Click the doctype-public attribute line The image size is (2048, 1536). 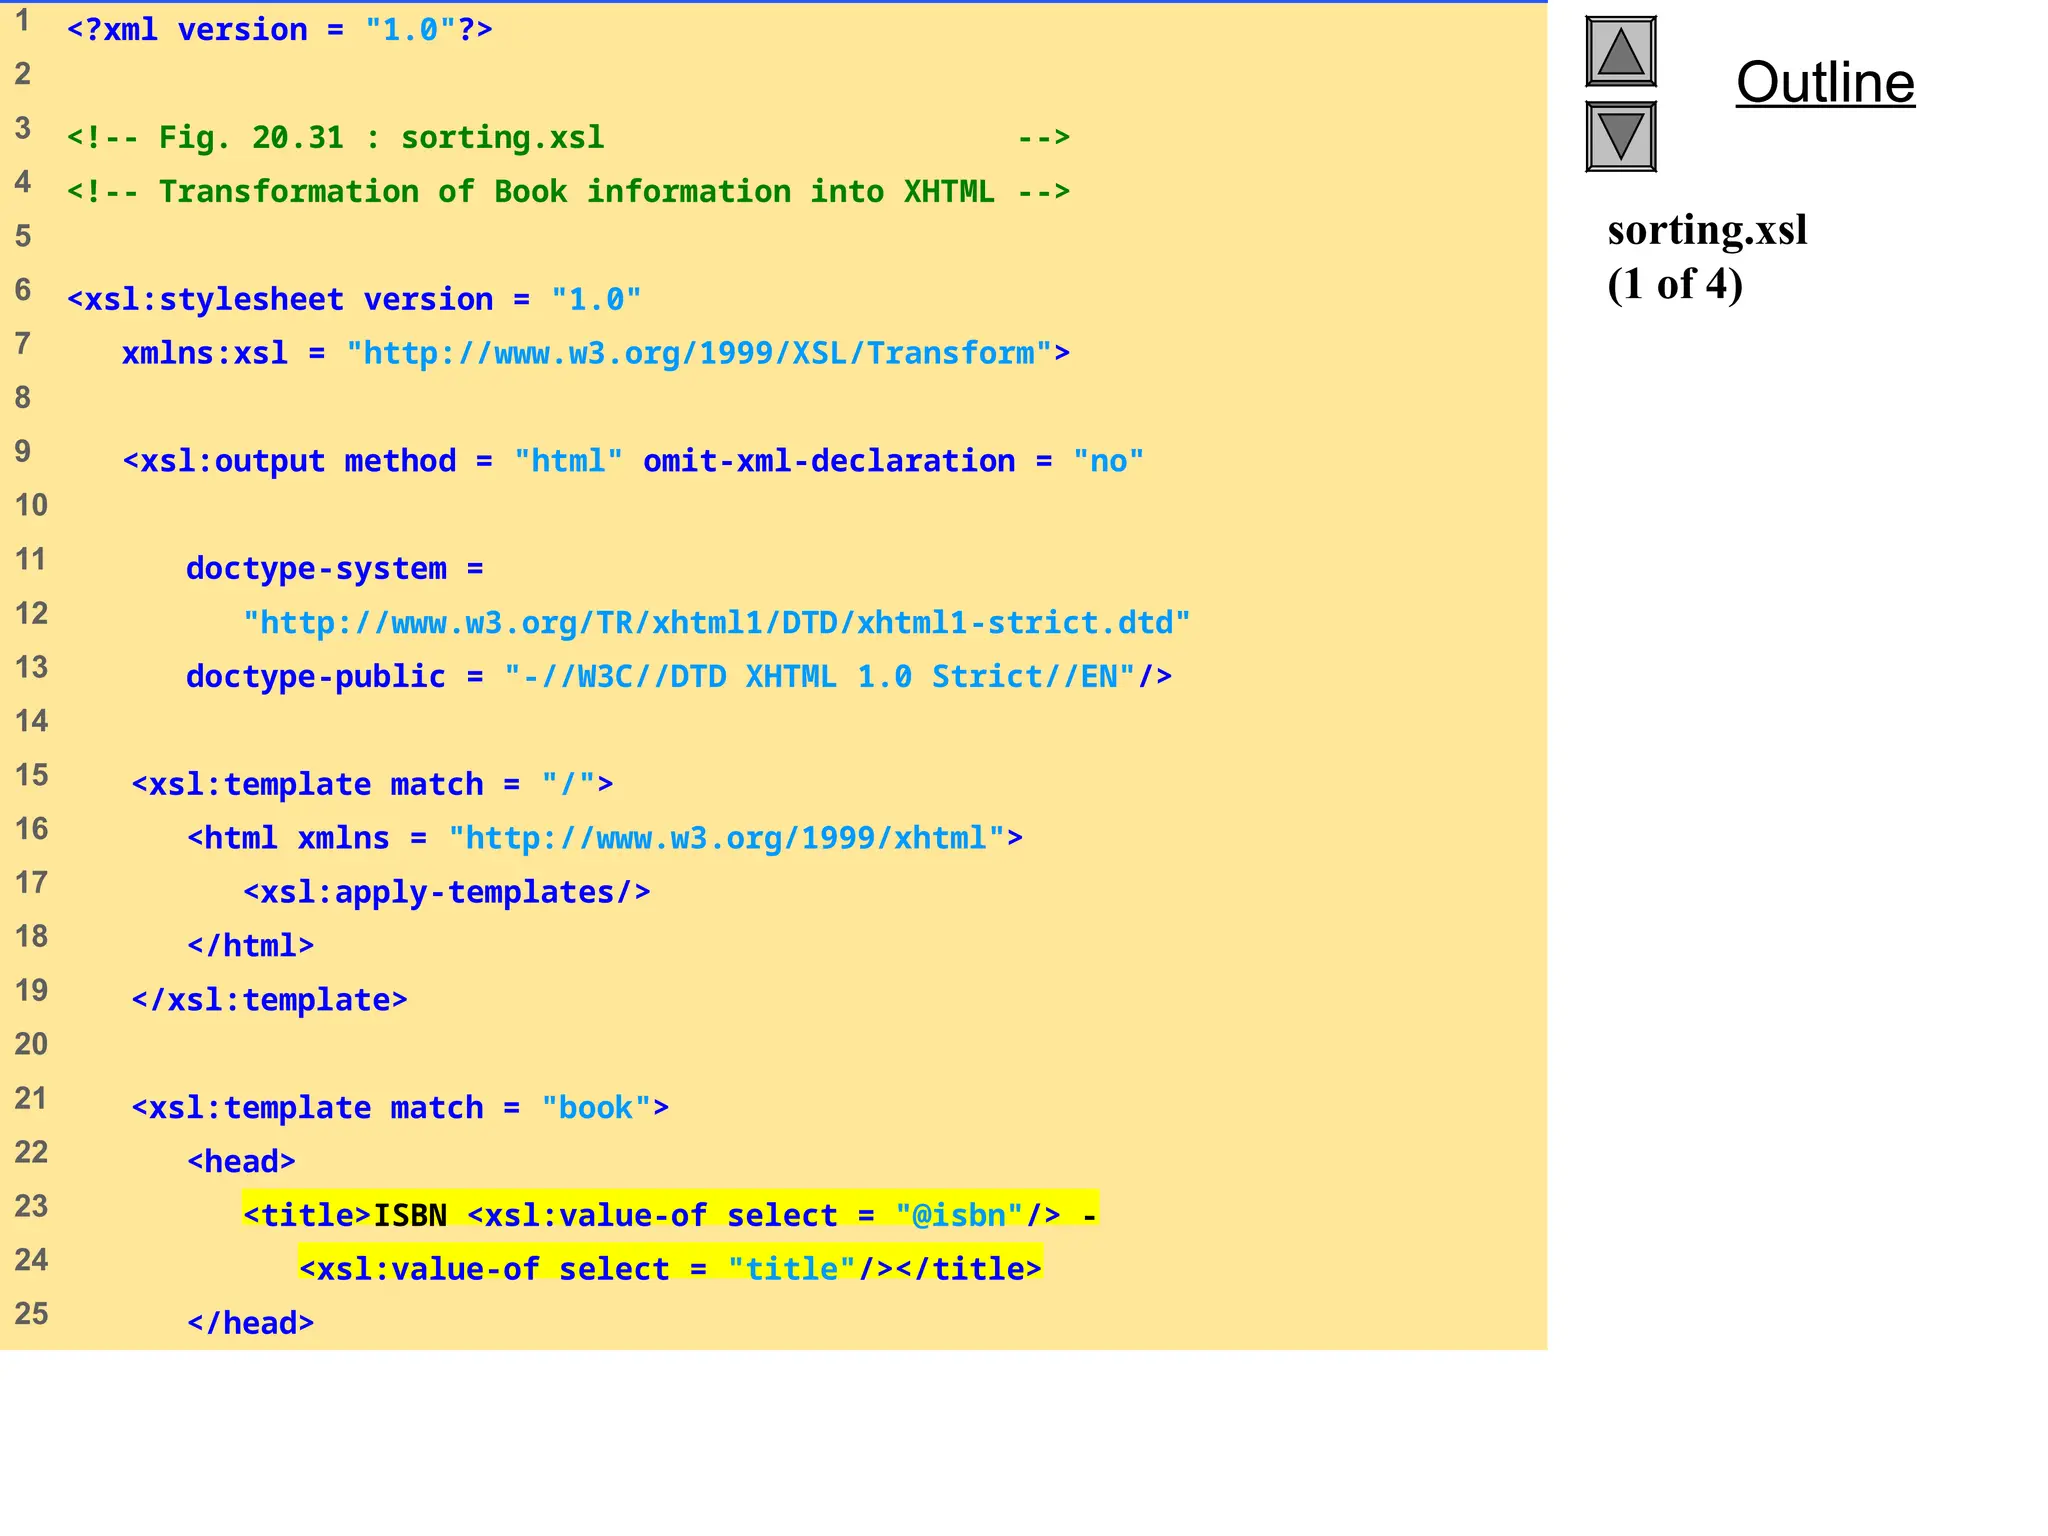click(x=679, y=677)
